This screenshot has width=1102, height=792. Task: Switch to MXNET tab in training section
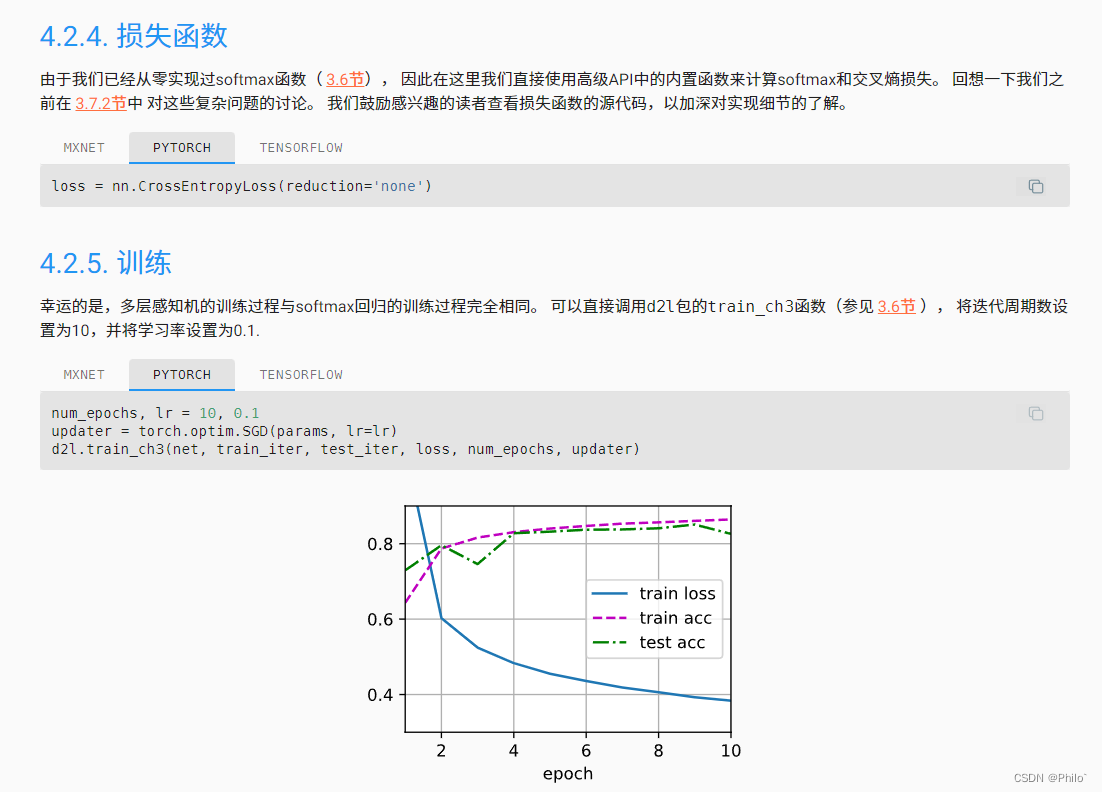pos(84,375)
